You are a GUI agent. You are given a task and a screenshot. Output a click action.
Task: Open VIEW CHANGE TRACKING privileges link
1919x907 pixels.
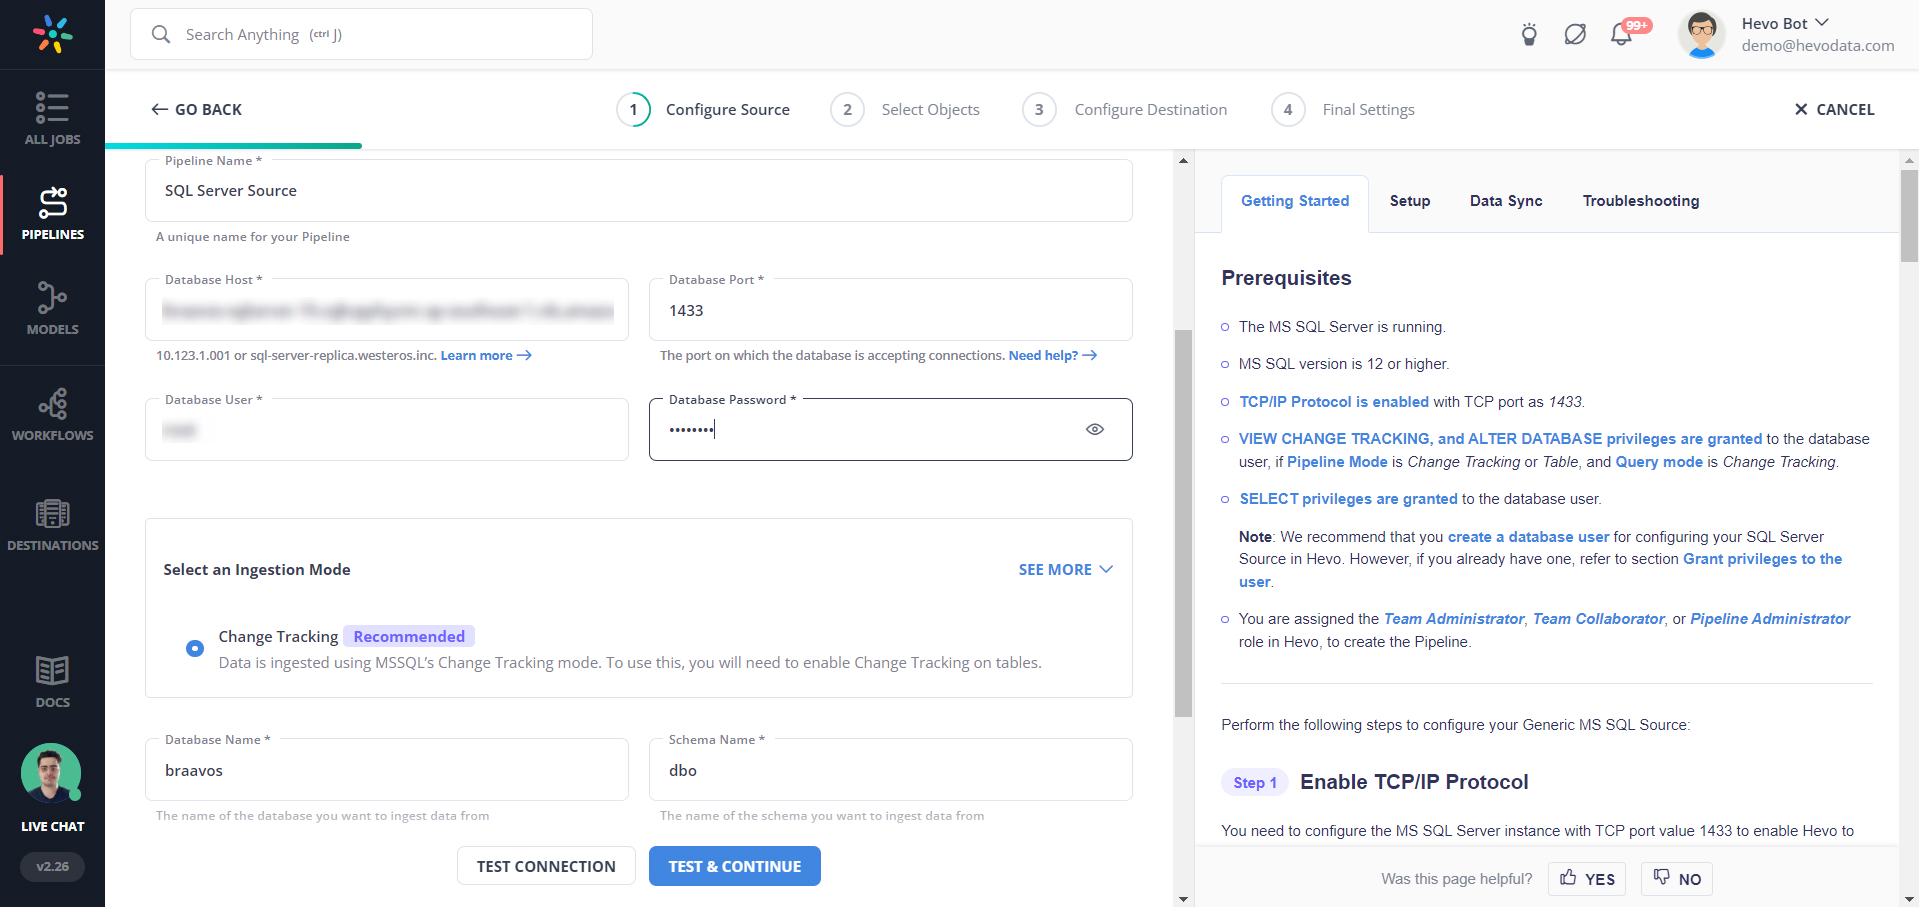pos(1500,439)
